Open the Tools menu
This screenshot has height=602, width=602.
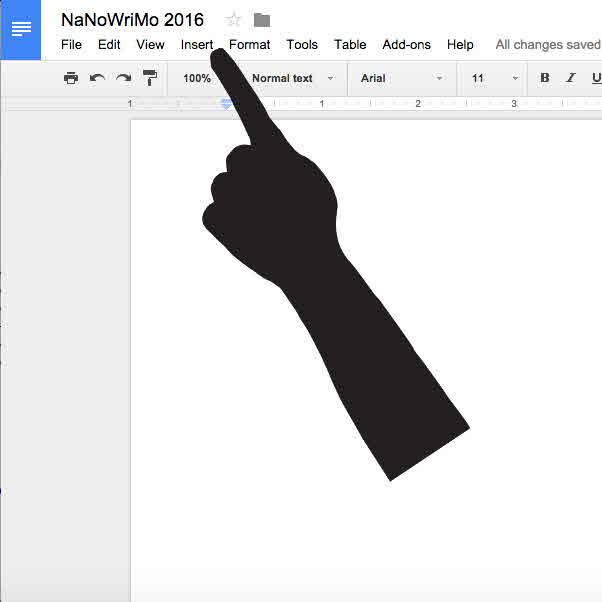[301, 45]
